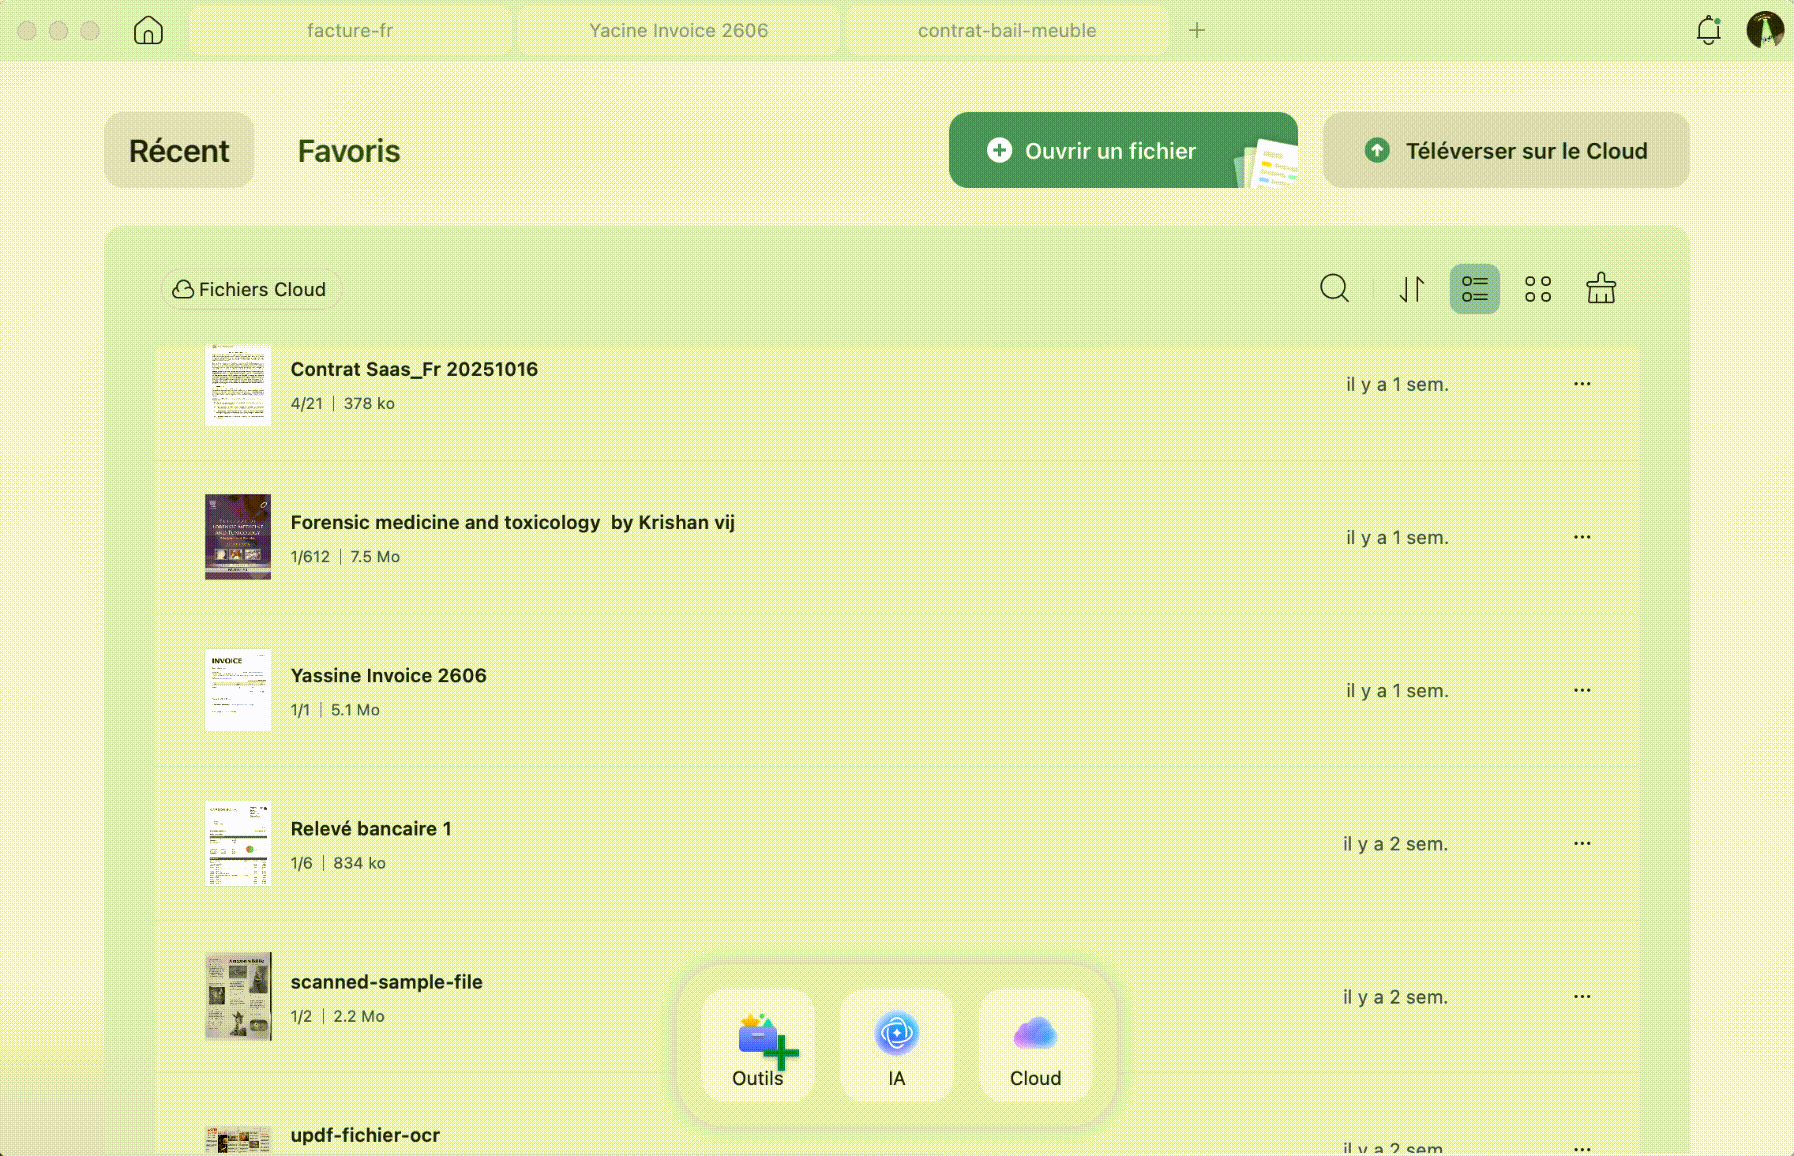Image resolution: width=1794 pixels, height=1156 pixels.
Task: Open the notifications bell
Action: pos(1708,30)
